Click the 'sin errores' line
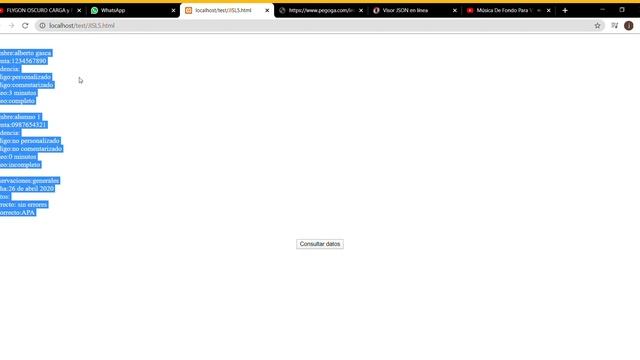Viewport: 640px width, 360px height. [24, 204]
